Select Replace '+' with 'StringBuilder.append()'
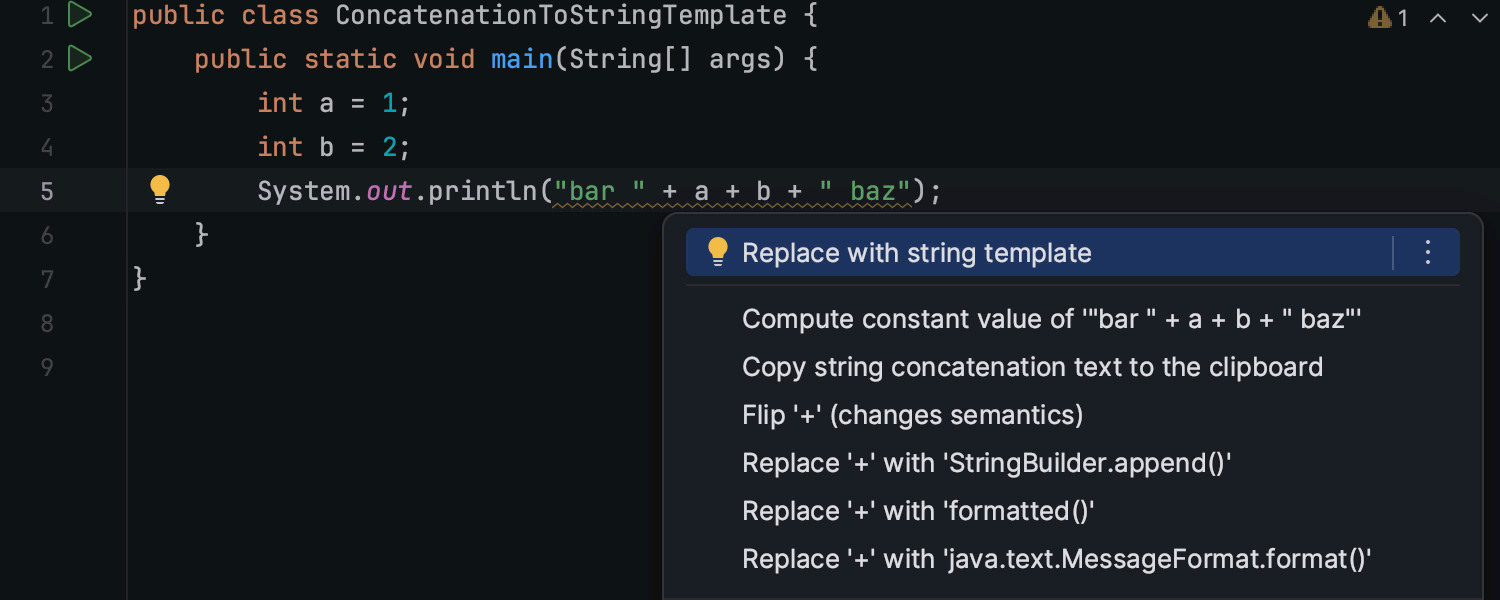This screenshot has width=1500, height=600. pyautogui.click(x=986, y=463)
